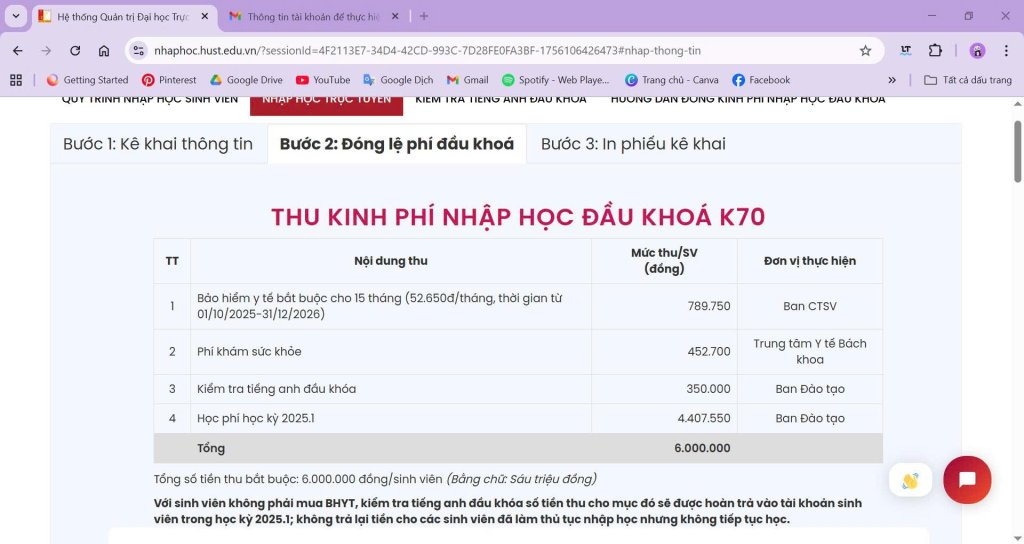Open the Getting Started bookmark
Screen dimensions: 1024x544
click(88, 80)
